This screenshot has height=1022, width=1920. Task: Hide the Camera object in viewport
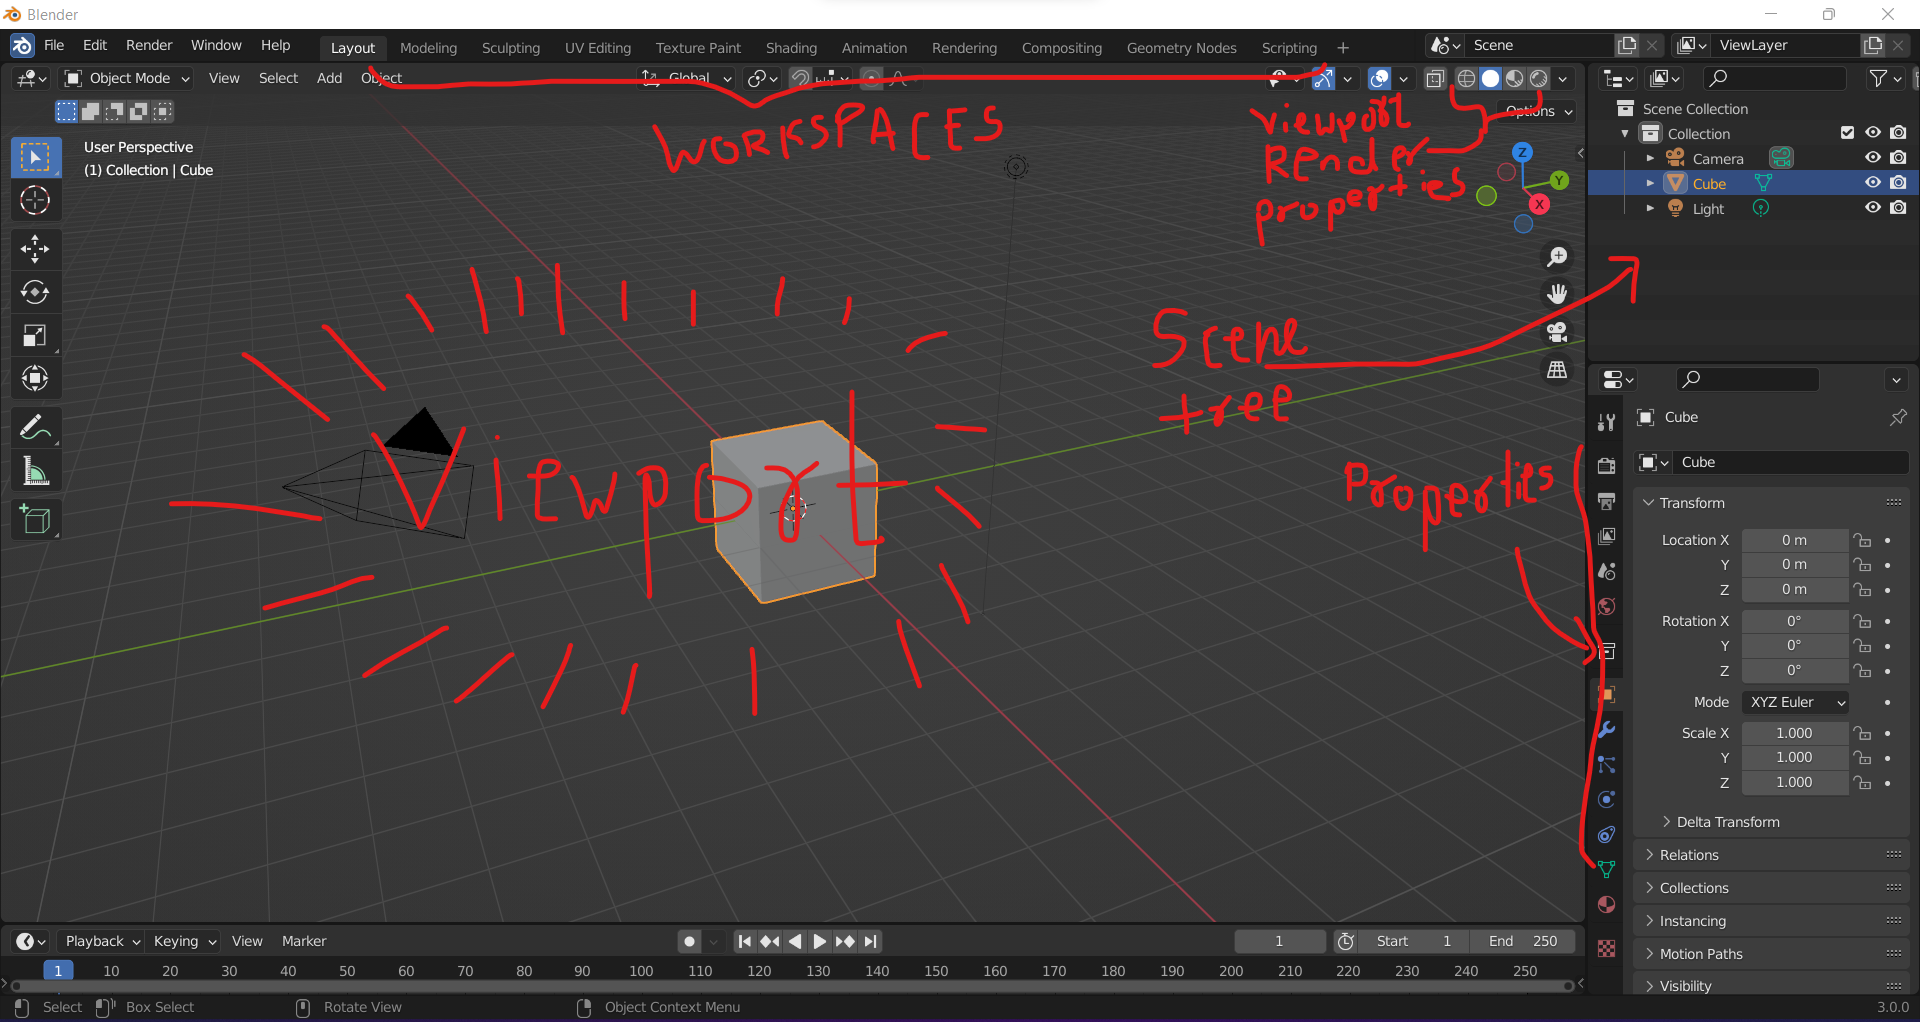[1873, 158]
